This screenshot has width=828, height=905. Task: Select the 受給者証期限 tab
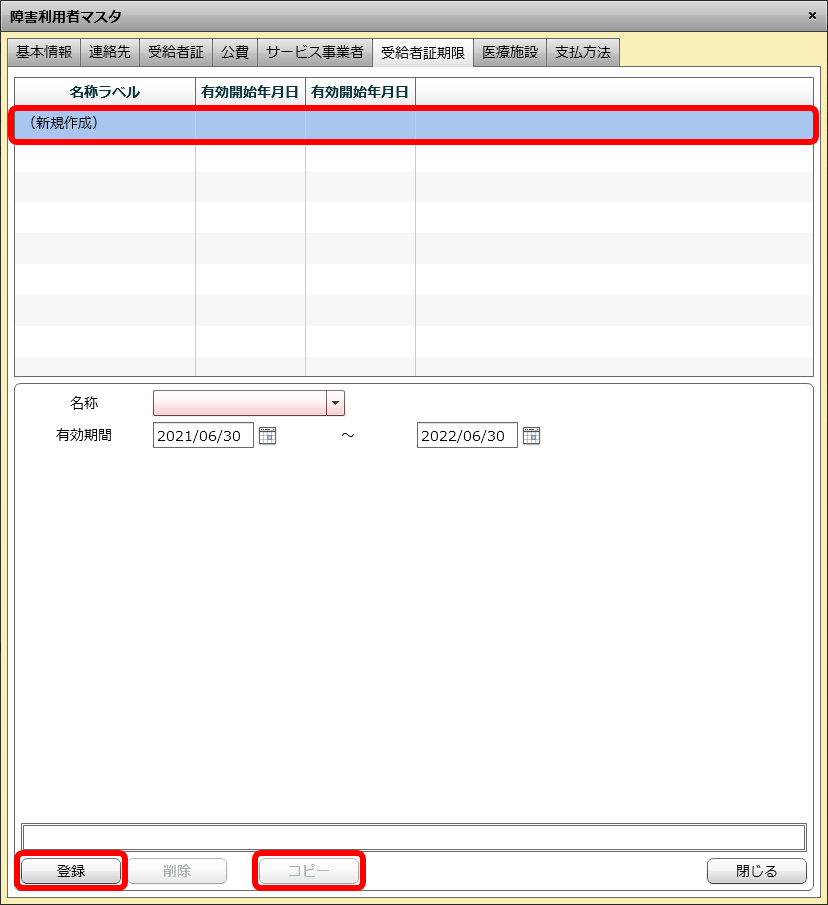(x=423, y=53)
